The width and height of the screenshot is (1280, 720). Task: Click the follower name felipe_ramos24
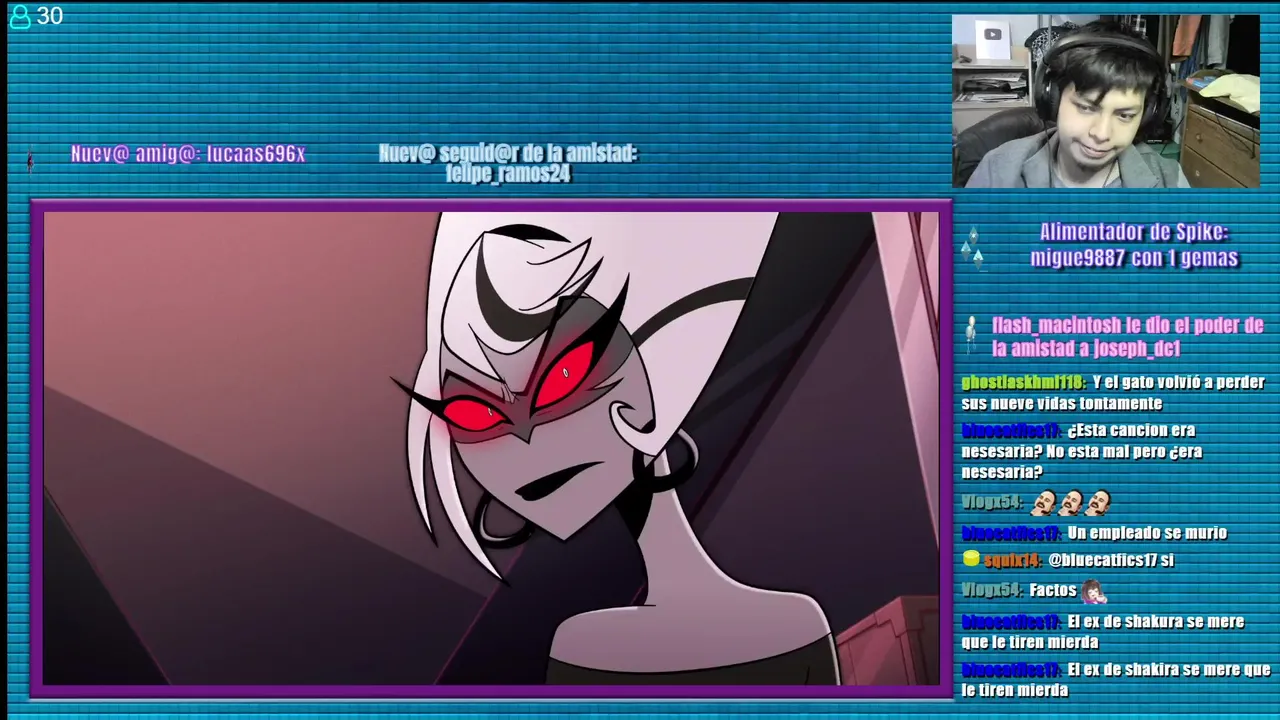click(x=508, y=173)
